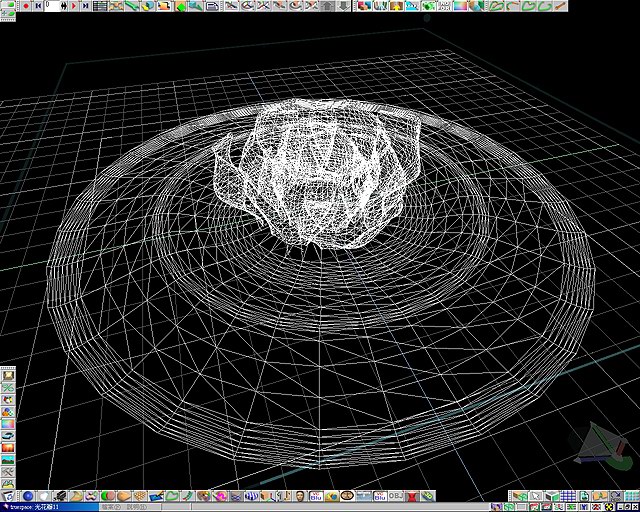The image size is (640, 512).
Task: Jump to the animation start frame
Action: click(37, 6)
